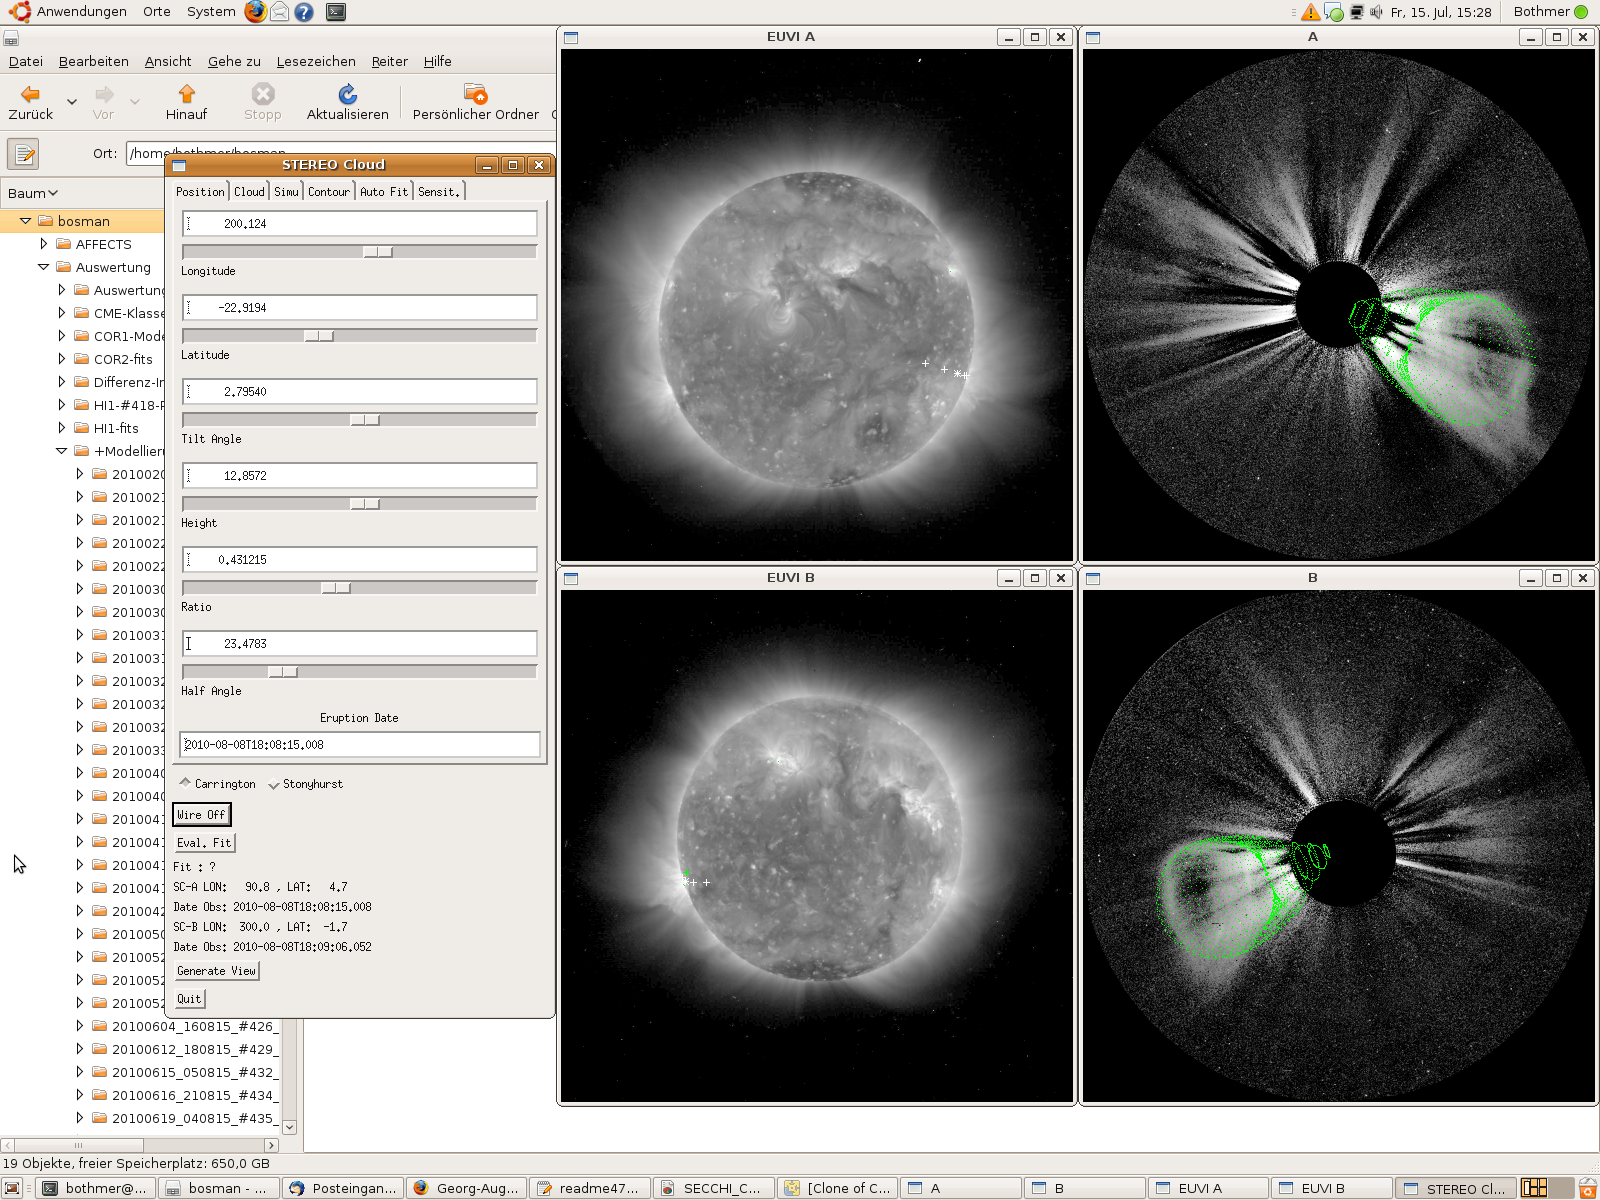Click the green user status indicator next to Bothmer
This screenshot has height=1200, width=1600.
pos(1581,12)
